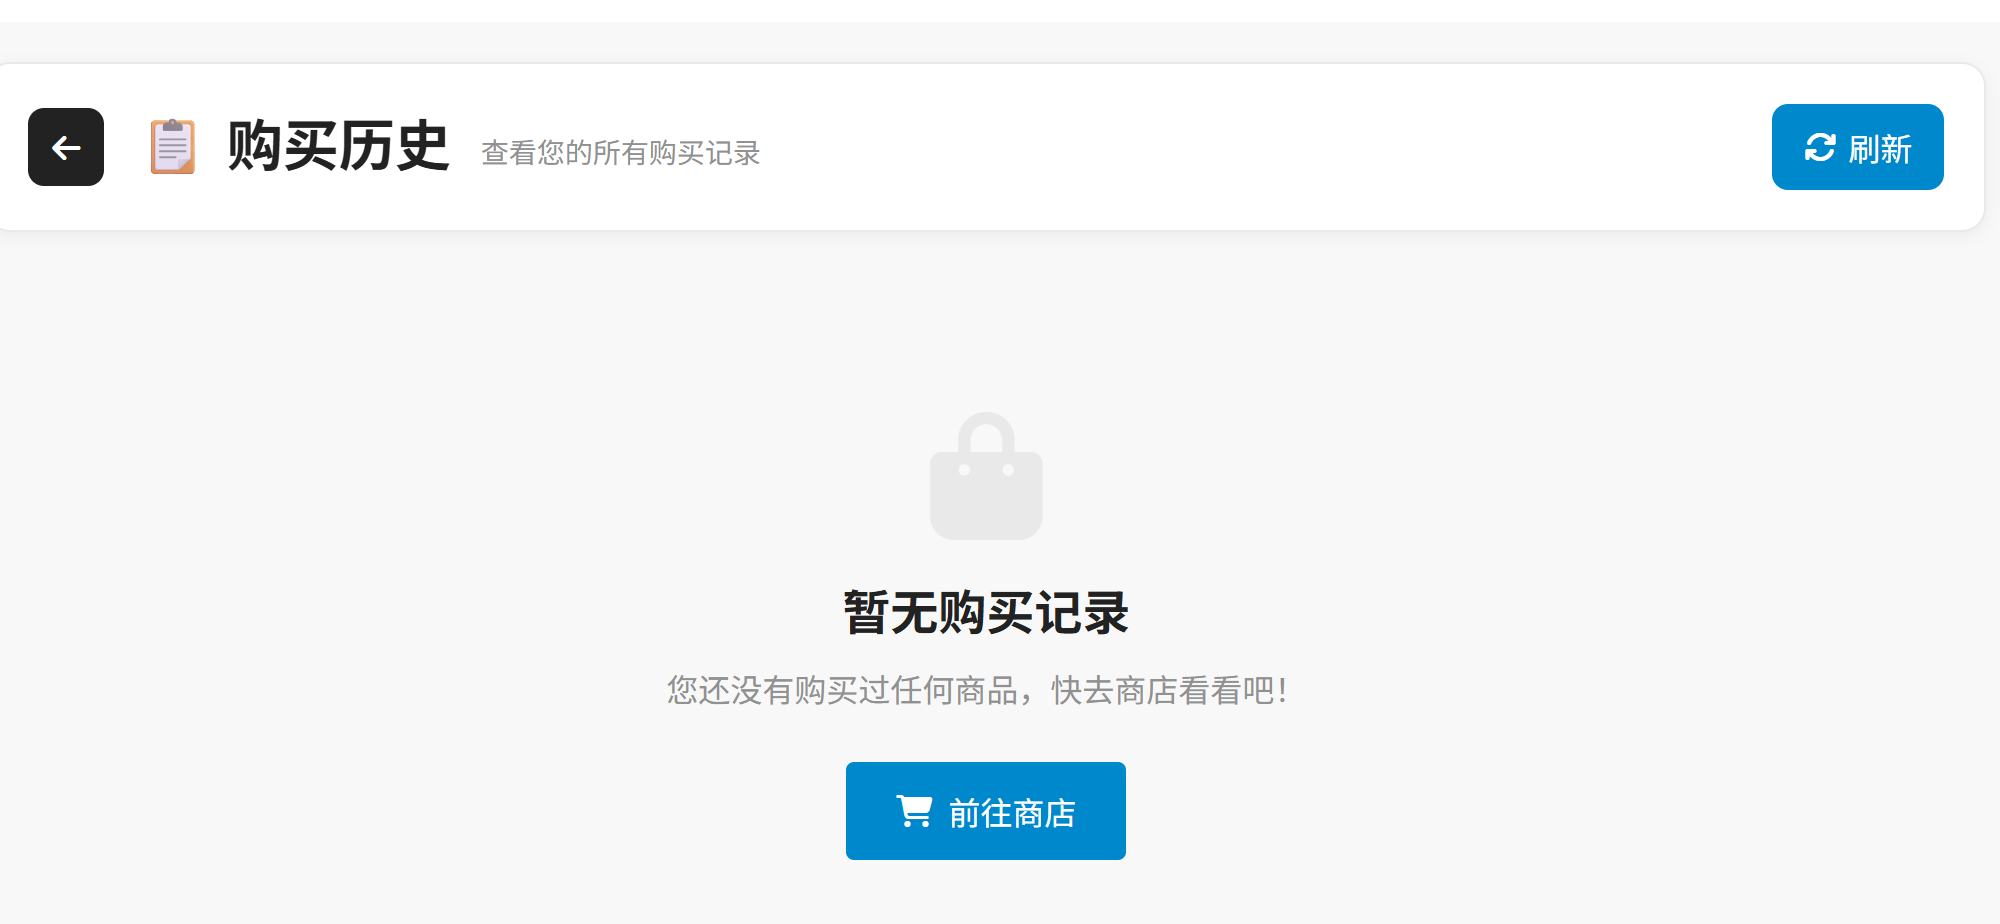This screenshot has height=924, width=2000.
Task: Click the gray shopping bag placeholder icon
Action: pyautogui.click(x=986, y=476)
